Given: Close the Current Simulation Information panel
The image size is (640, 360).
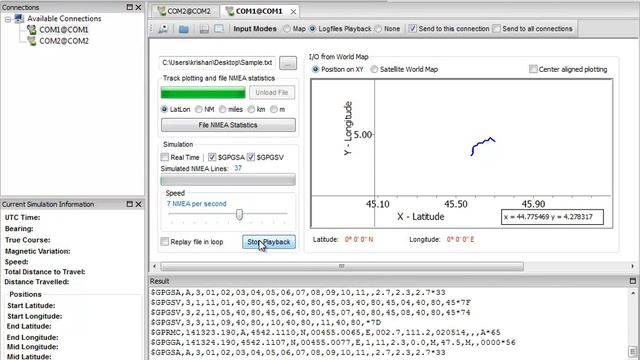Looking at the screenshot, I should click(x=138, y=204).
